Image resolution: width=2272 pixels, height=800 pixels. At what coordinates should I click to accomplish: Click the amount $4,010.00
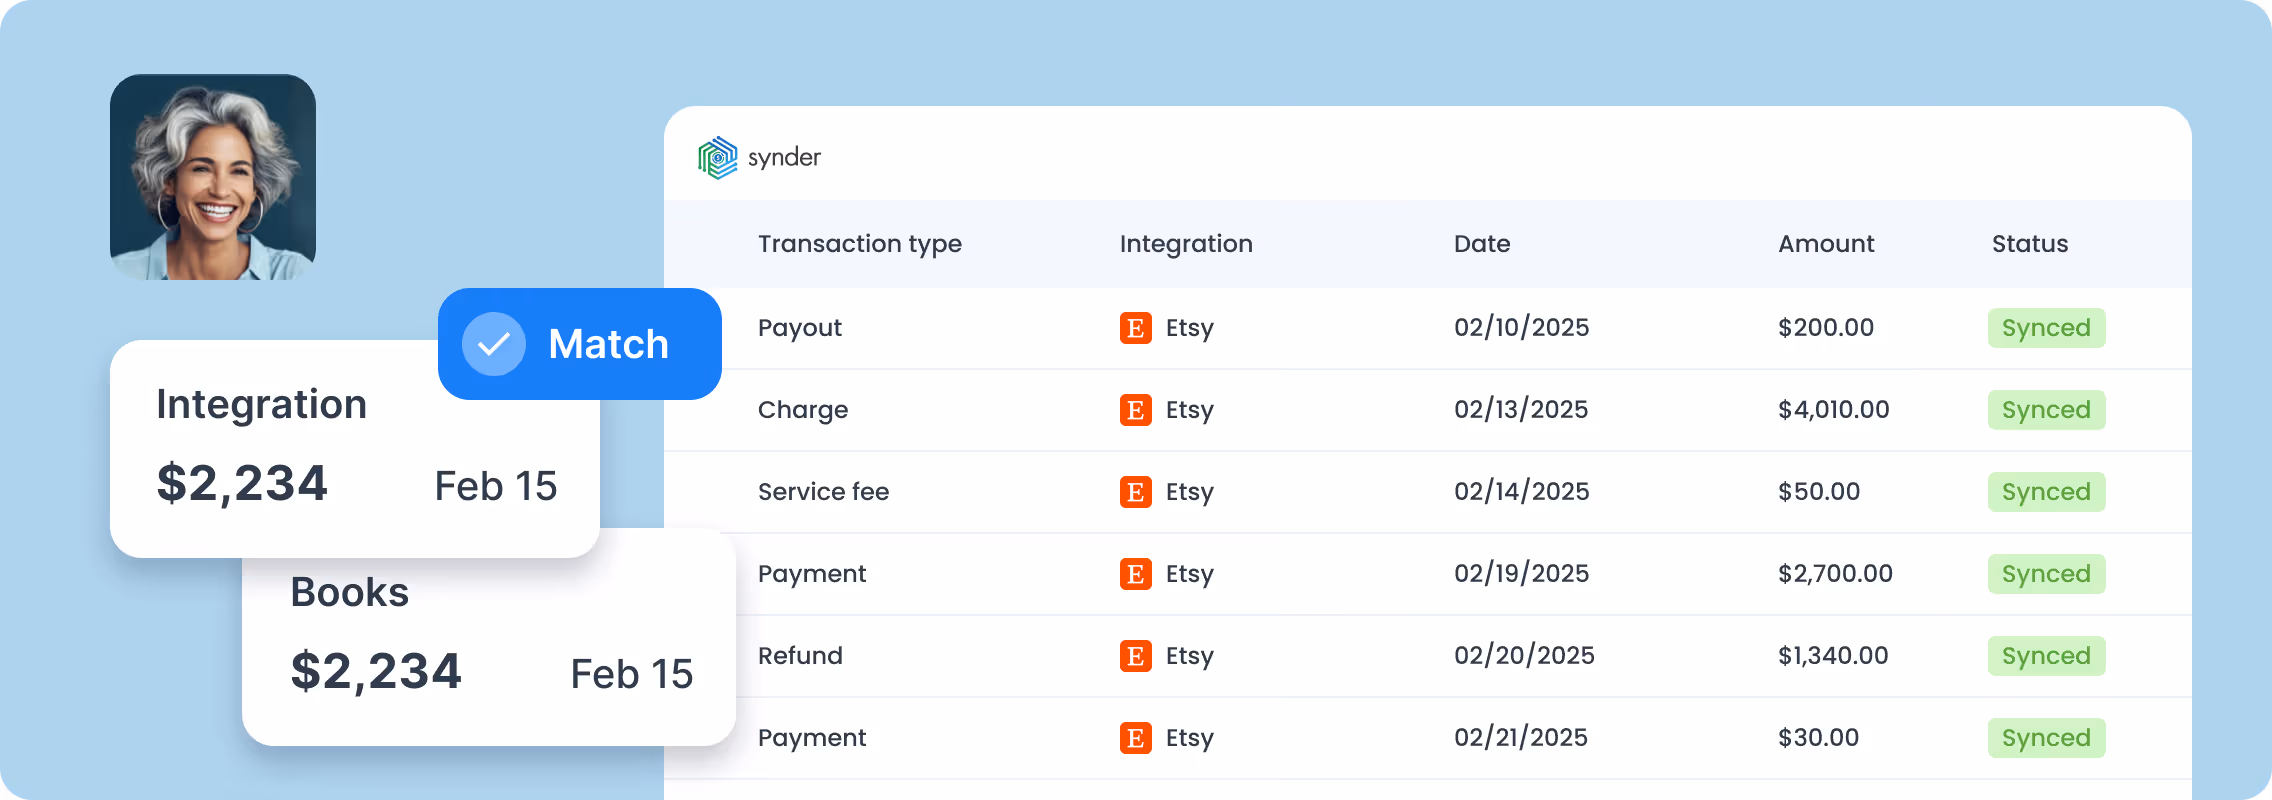tap(1834, 410)
